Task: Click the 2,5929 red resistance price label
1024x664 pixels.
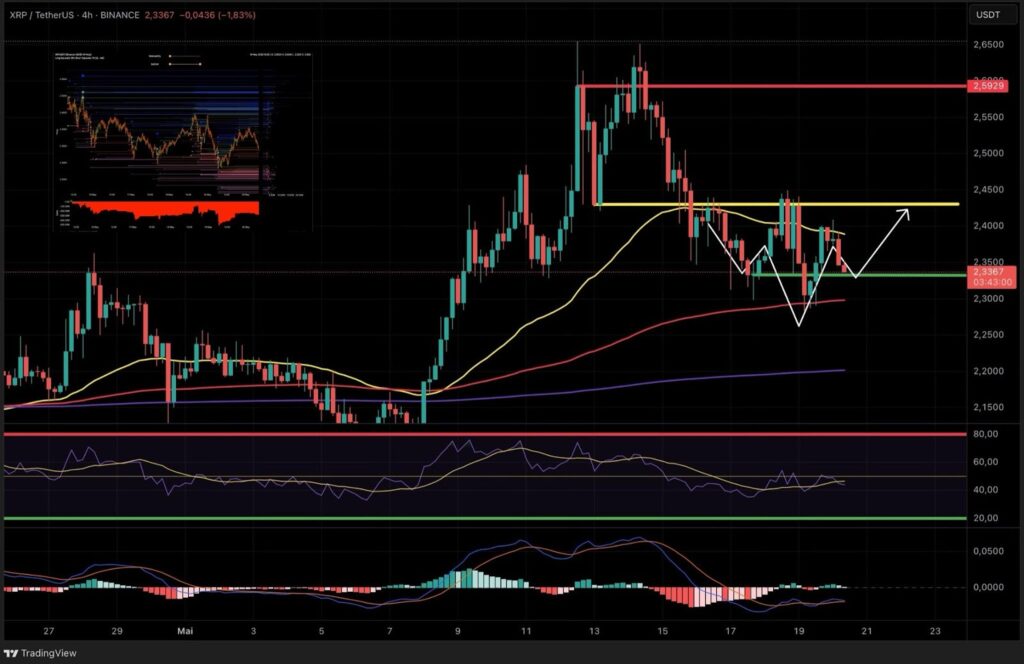Action: (x=988, y=88)
